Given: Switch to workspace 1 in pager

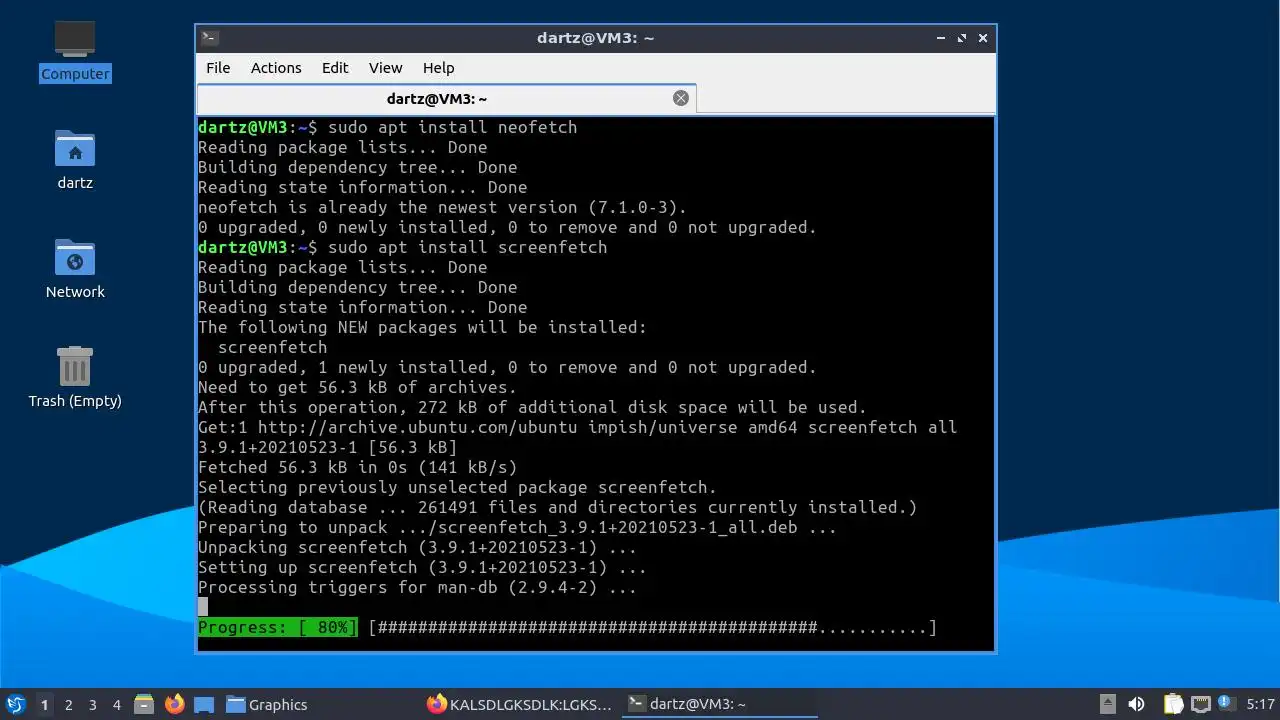Looking at the screenshot, I should (44, 704).
